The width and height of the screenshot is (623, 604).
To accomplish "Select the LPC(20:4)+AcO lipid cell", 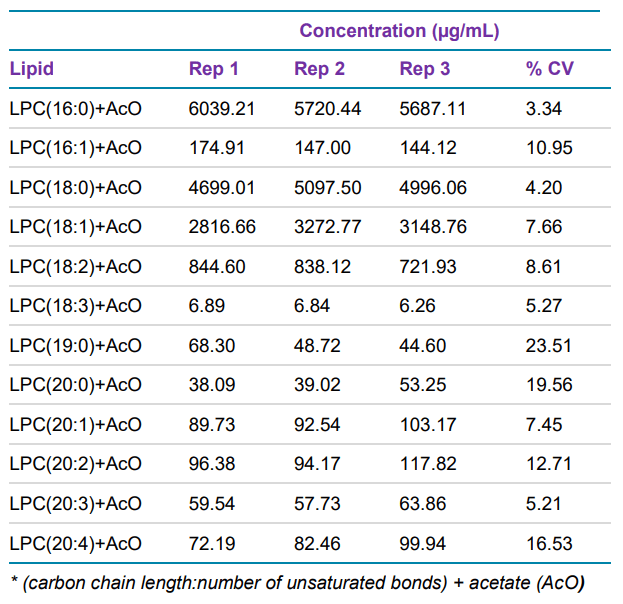I will pos(75,544).
